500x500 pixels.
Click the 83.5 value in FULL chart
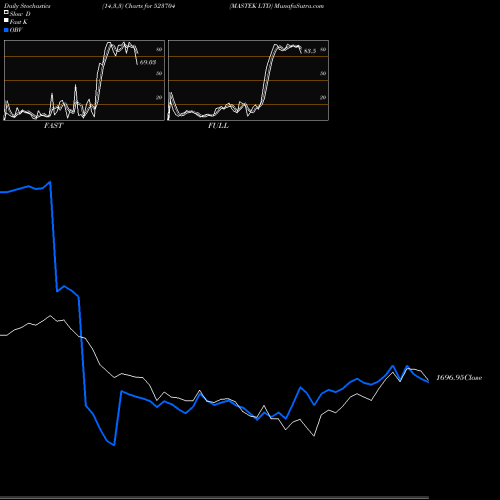310,51
